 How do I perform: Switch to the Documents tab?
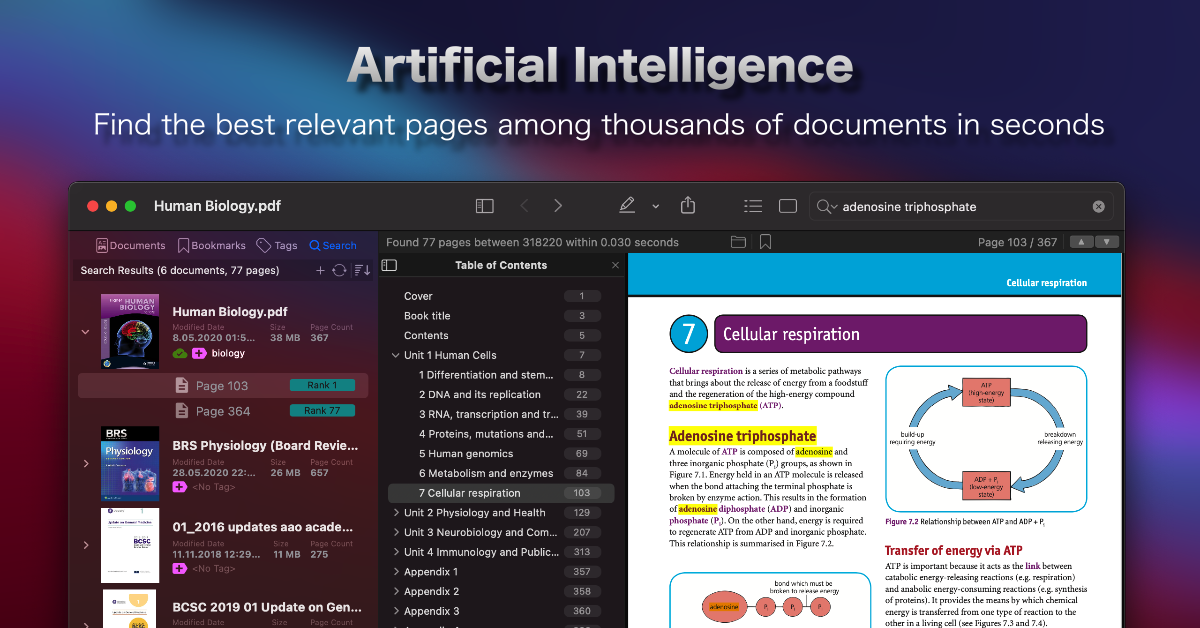[x=130, y=245]
